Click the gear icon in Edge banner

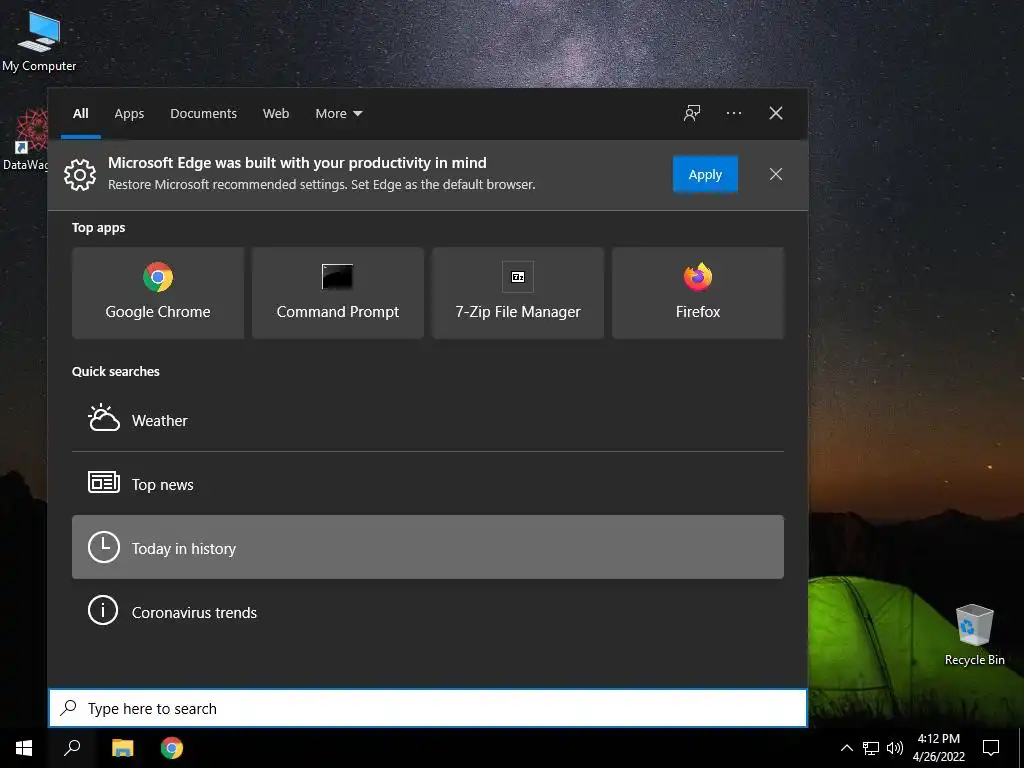80,174
